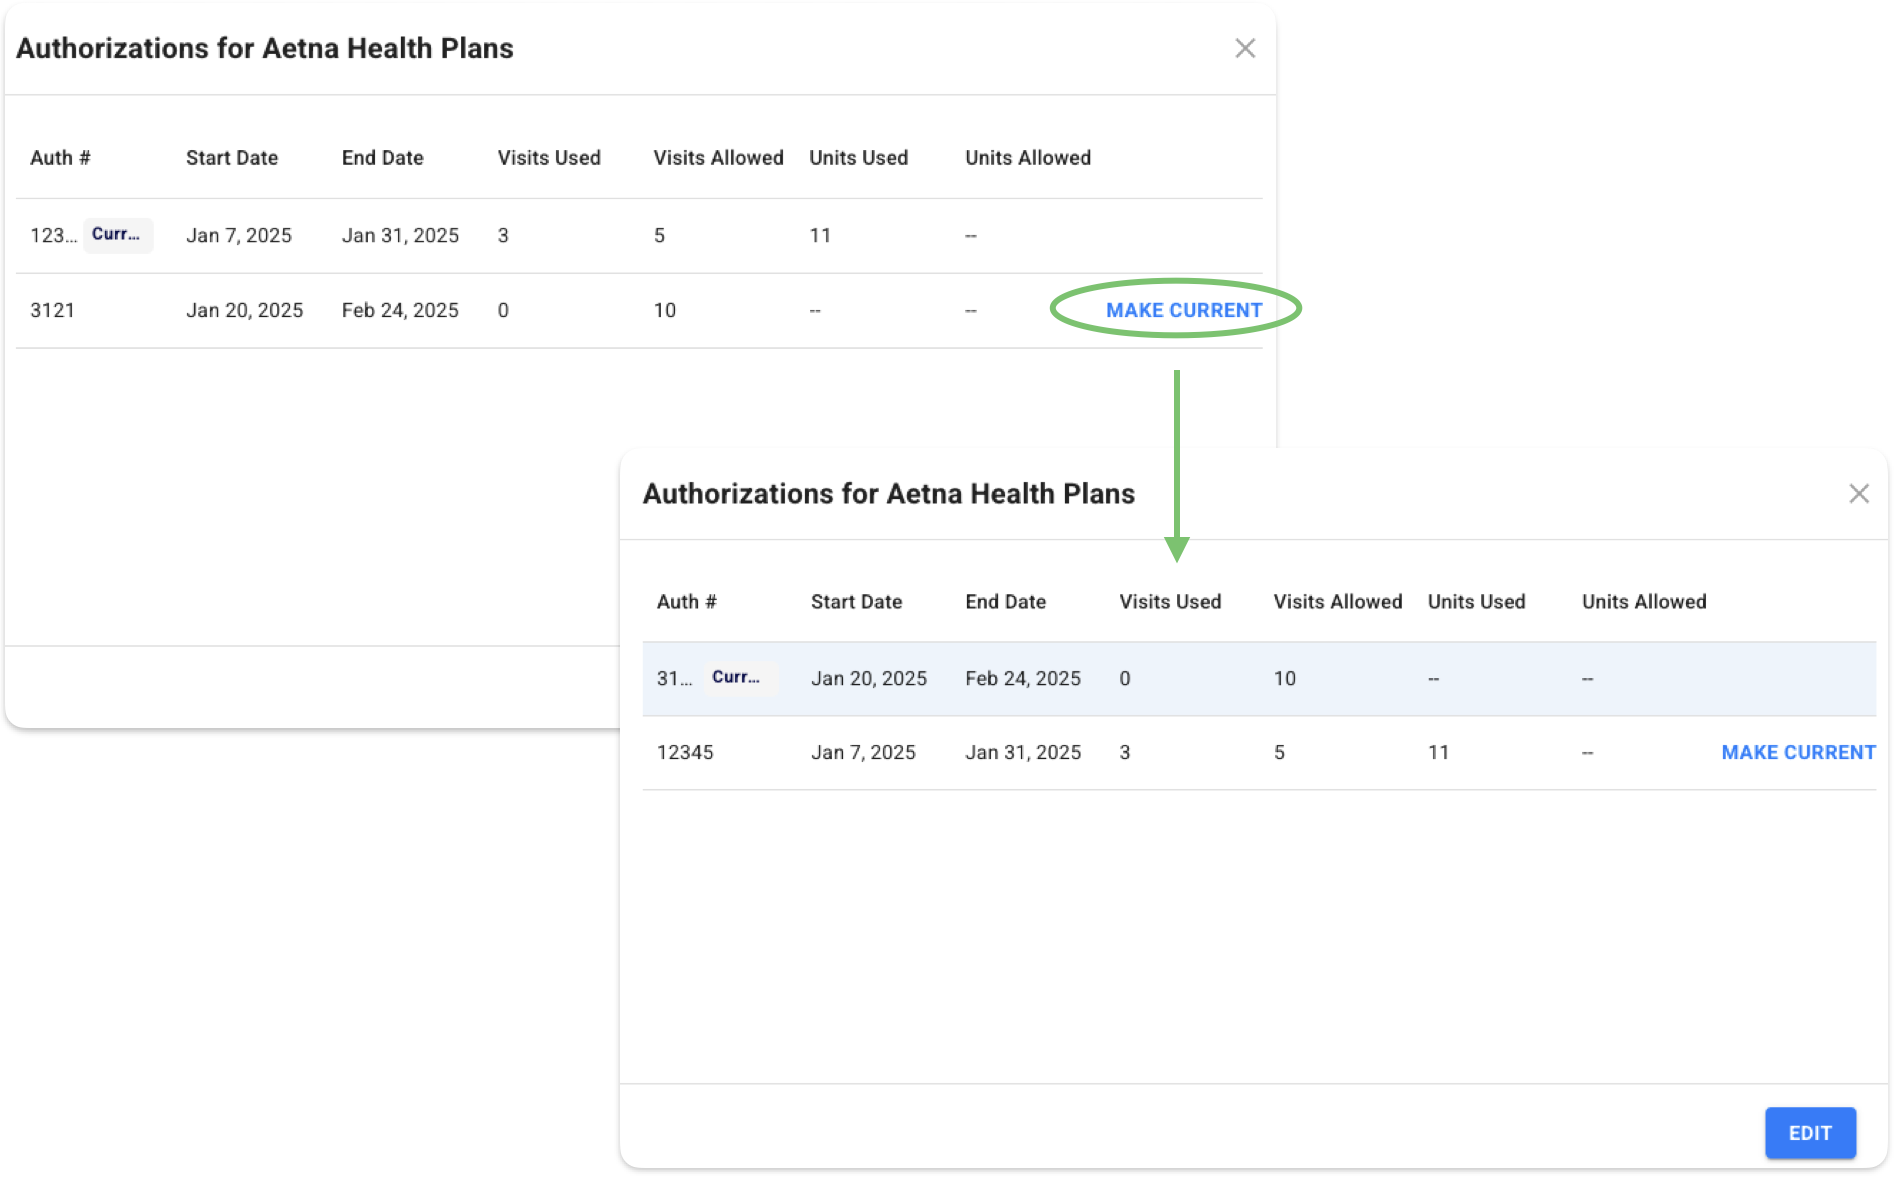Click units used value 11 in front dialog
The image size is (1894, 1178).
point(1438,752)
